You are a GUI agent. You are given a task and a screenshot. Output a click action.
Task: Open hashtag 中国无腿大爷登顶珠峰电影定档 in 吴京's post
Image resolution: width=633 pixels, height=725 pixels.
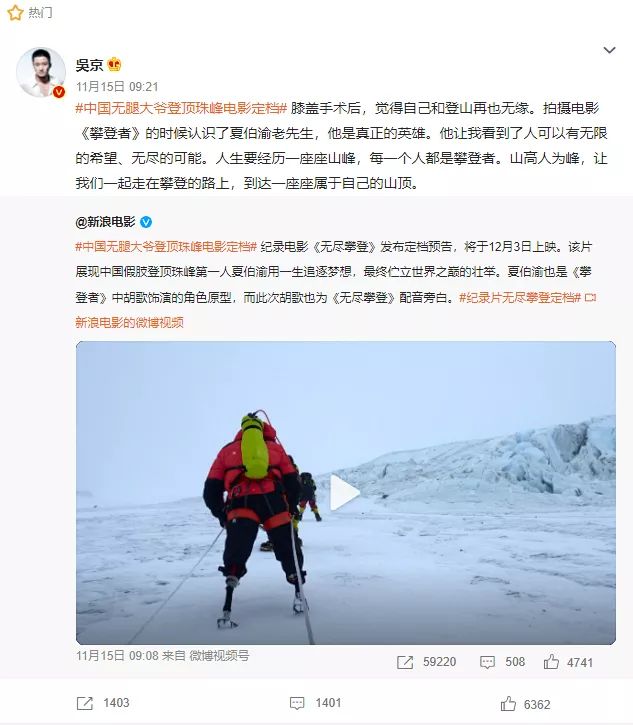pyautogui.click(x=181, y=108)
